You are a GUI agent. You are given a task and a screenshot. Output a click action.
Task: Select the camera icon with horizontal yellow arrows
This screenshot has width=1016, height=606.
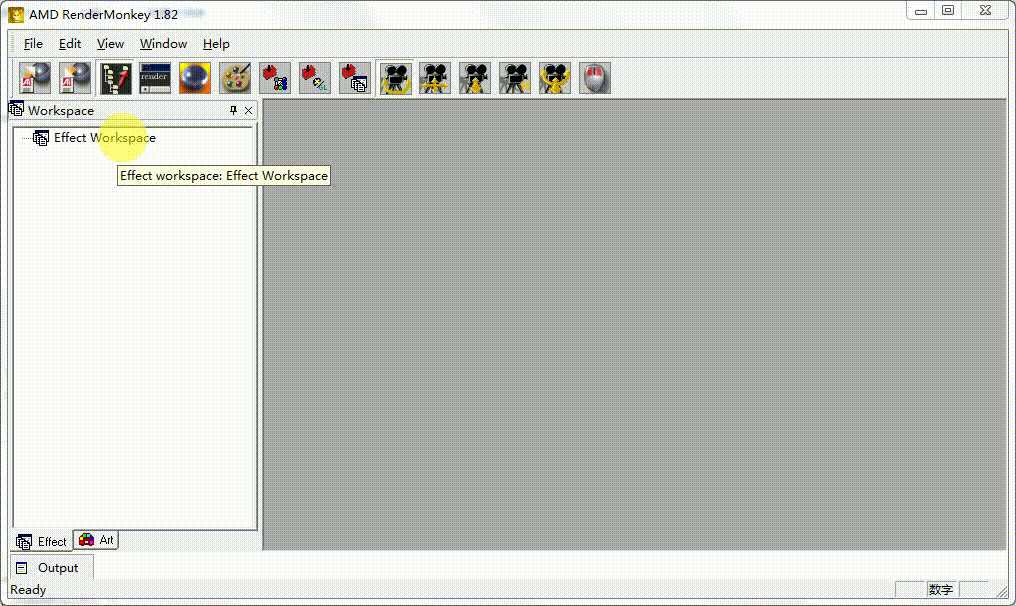pyautogui.click(x=435, y=78)
